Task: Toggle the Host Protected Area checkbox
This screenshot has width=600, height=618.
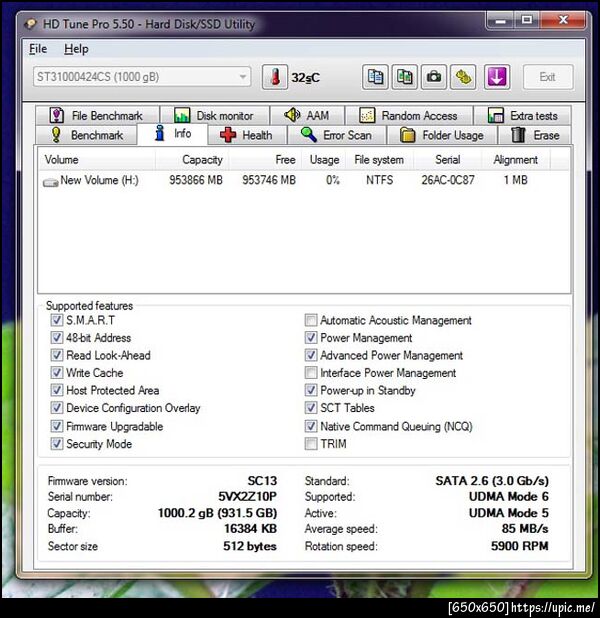Action: [56, 390]
